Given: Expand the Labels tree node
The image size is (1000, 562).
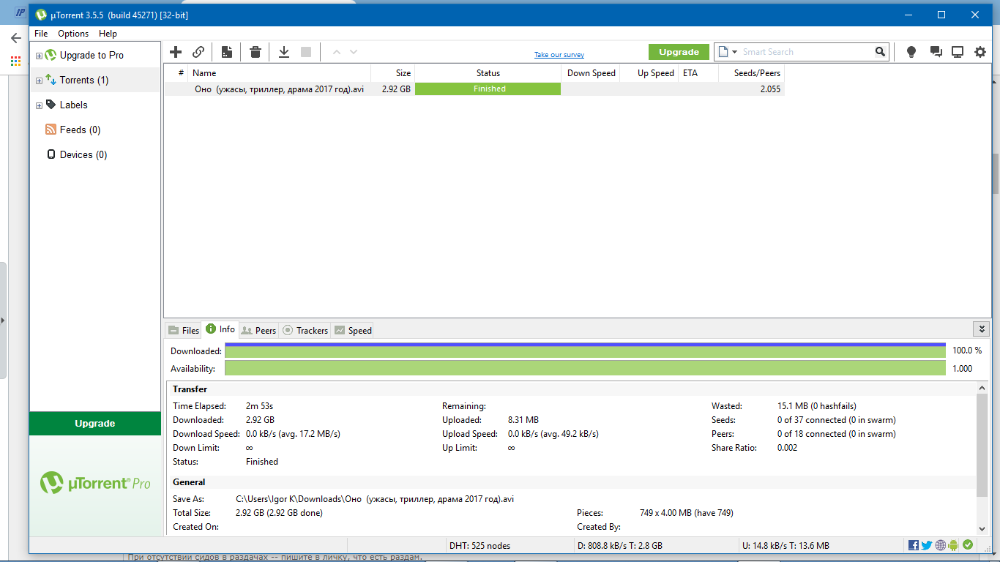Looking at the screenshot, I should pyautogui.click(x=39, y=105).
